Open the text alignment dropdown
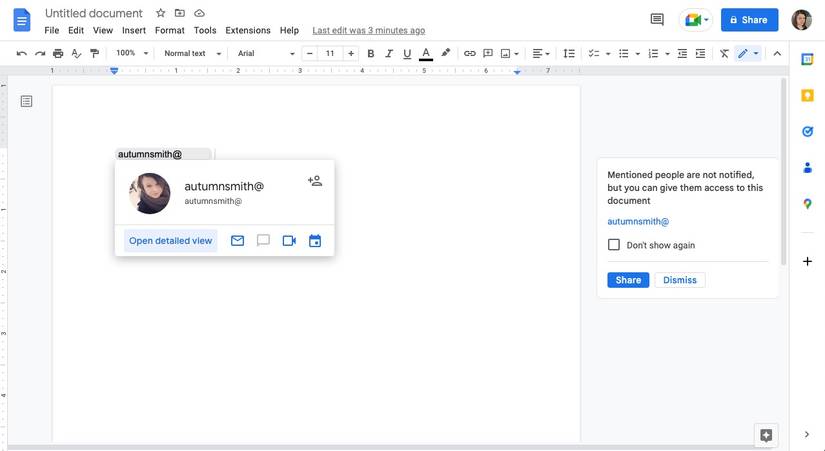This screenshot has height=451, width=825. (540, 53)
